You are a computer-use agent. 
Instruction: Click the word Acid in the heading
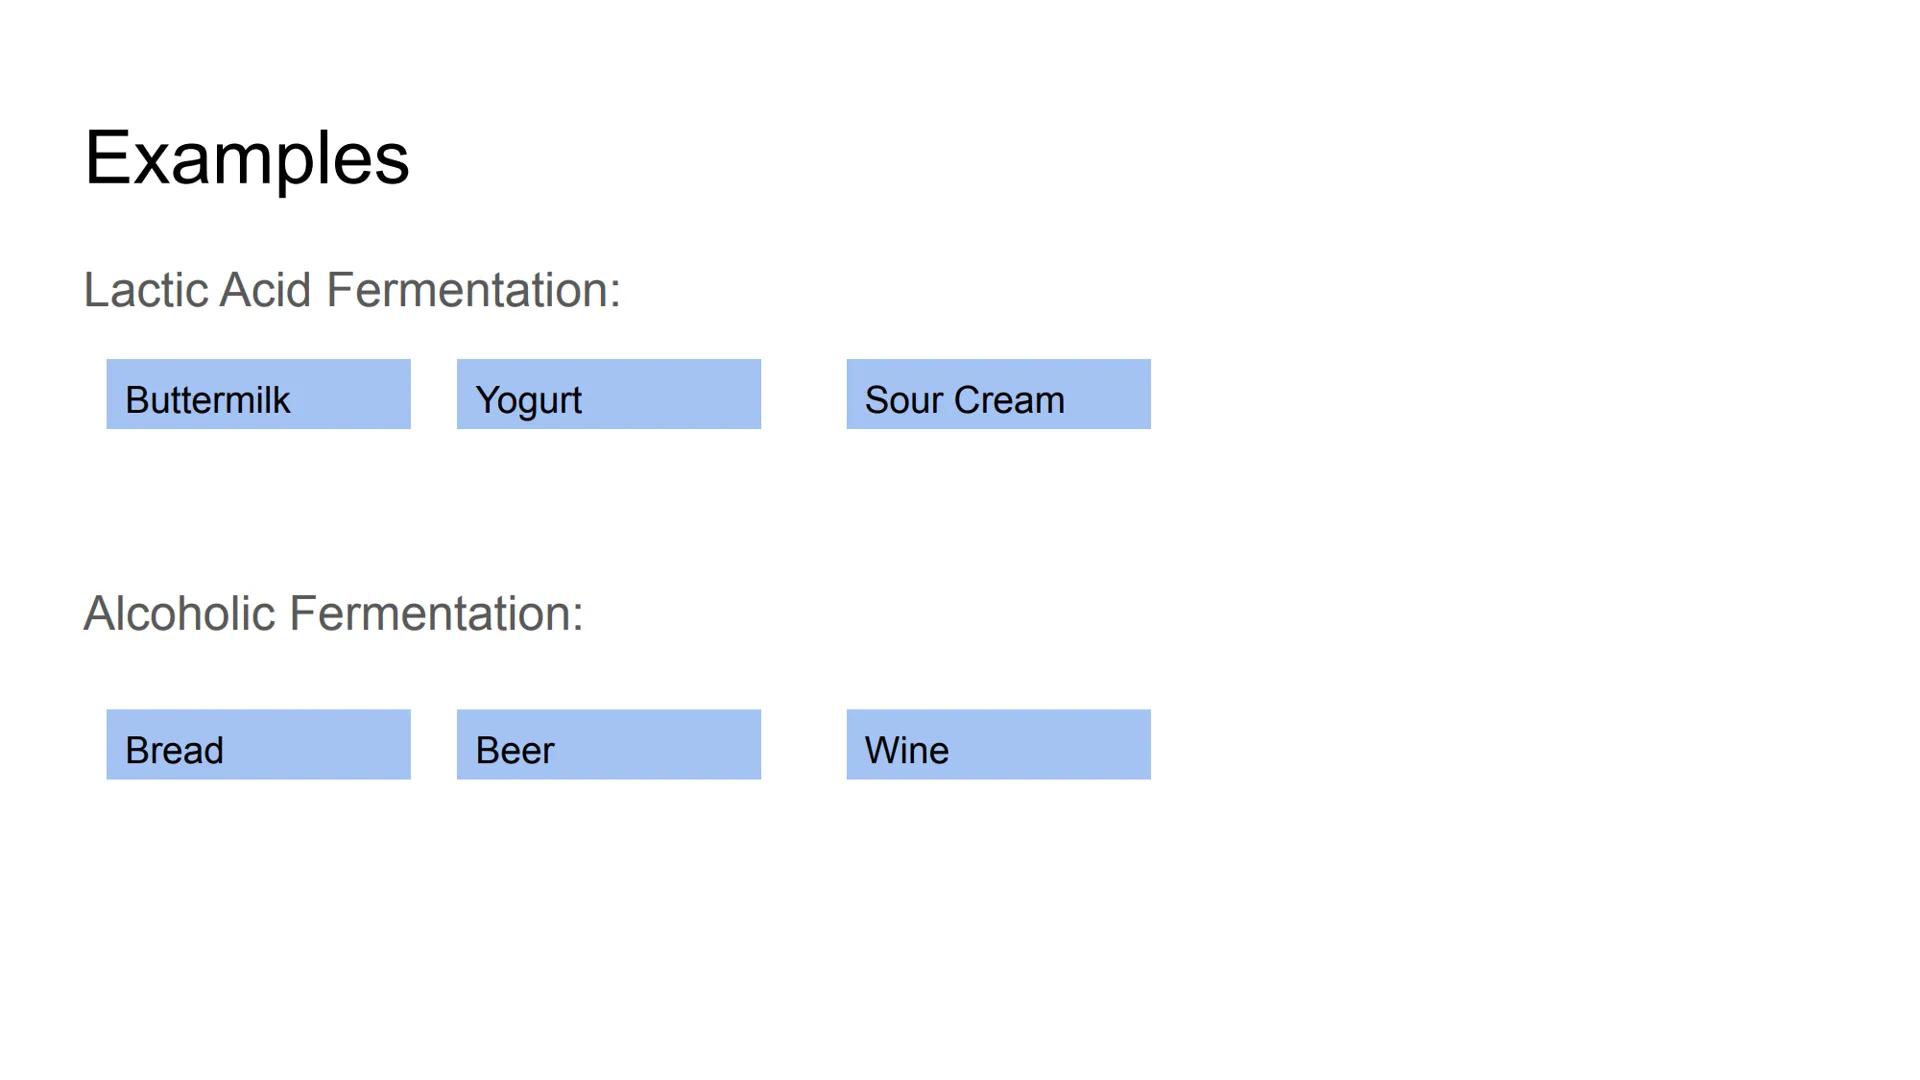coord(265,290)
